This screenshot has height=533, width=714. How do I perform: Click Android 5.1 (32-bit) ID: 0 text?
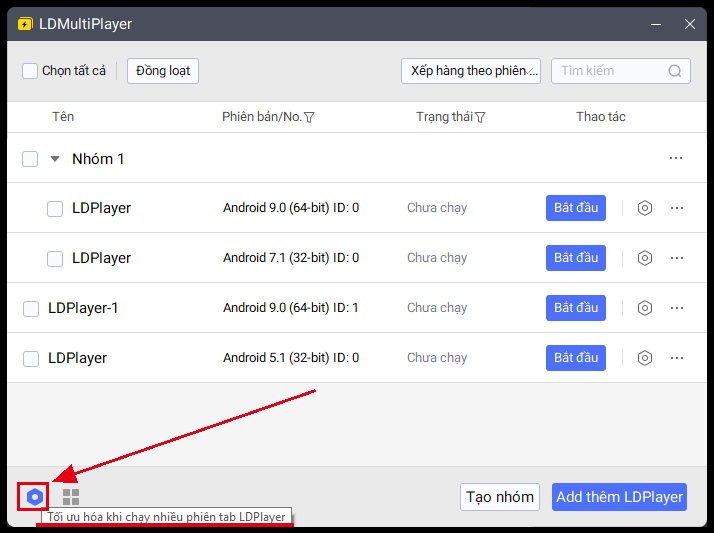(x=291, y=358)
